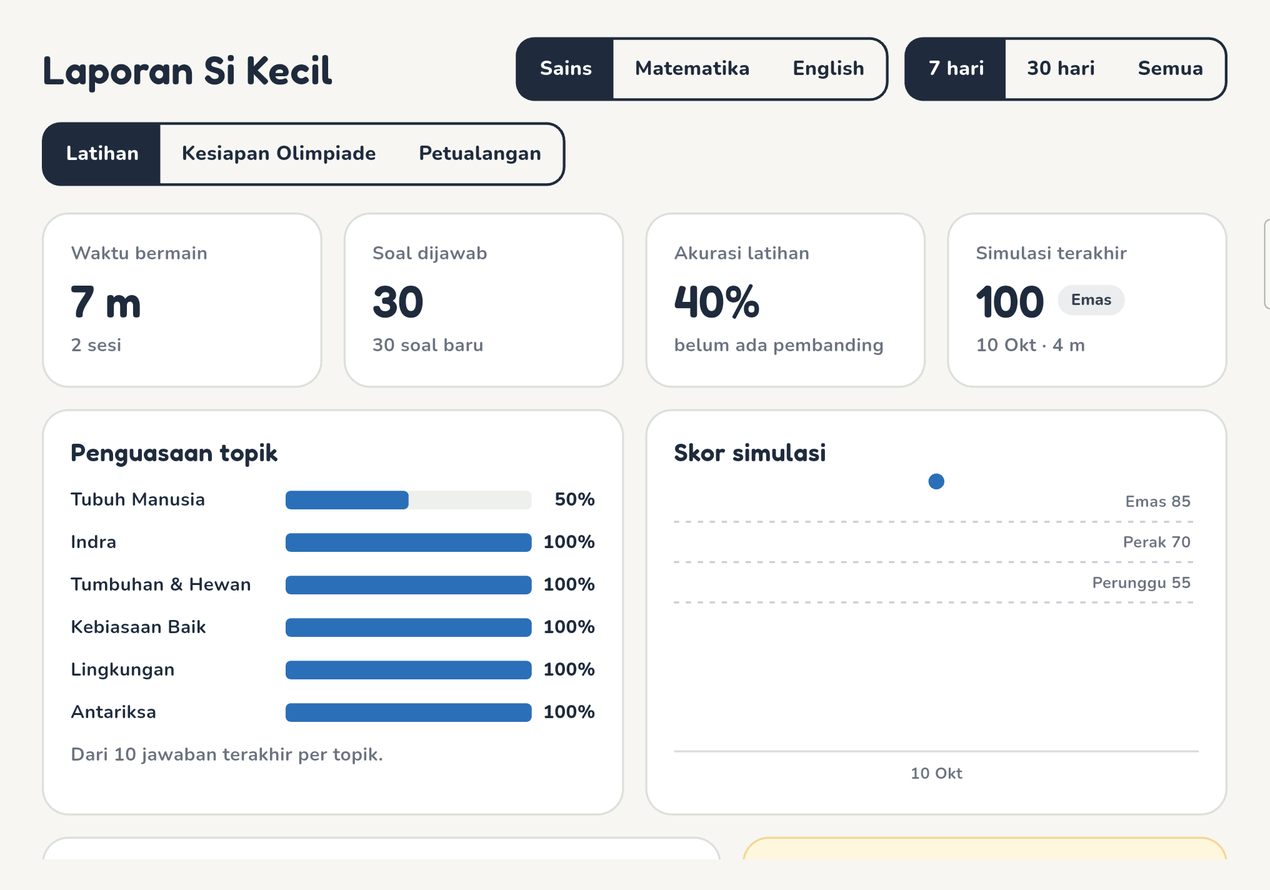Click the Laporan Si Kecil heading

click(187, 72)
